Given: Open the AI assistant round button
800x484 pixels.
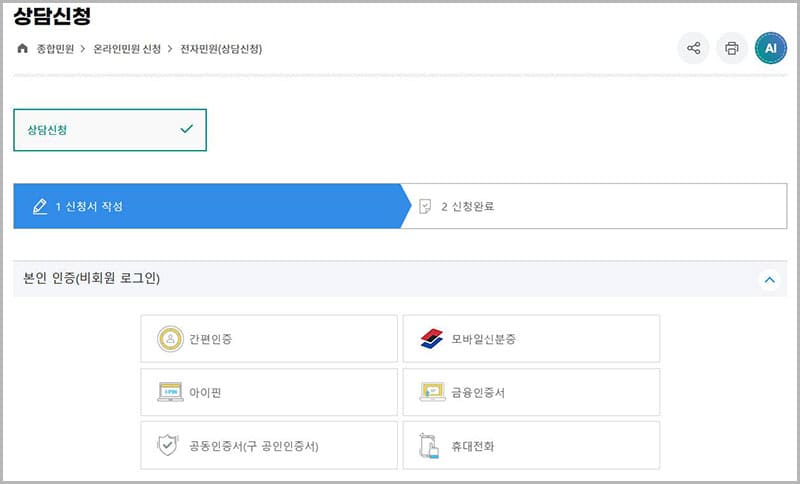Looking at the screenshot, I should pyautogui.click(x=770, y=48).
